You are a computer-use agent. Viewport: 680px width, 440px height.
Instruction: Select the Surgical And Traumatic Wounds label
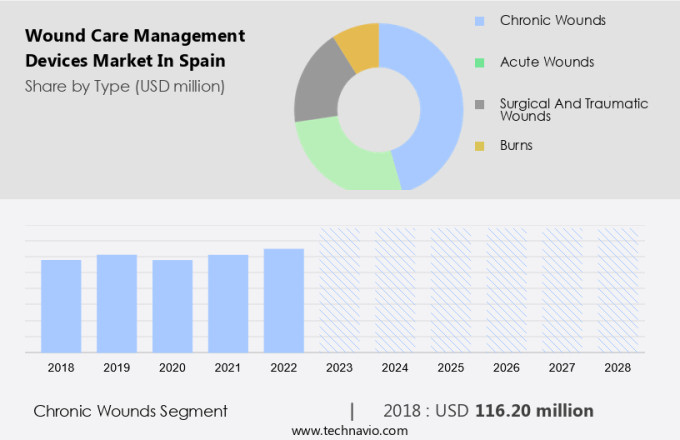coord(574,110)
